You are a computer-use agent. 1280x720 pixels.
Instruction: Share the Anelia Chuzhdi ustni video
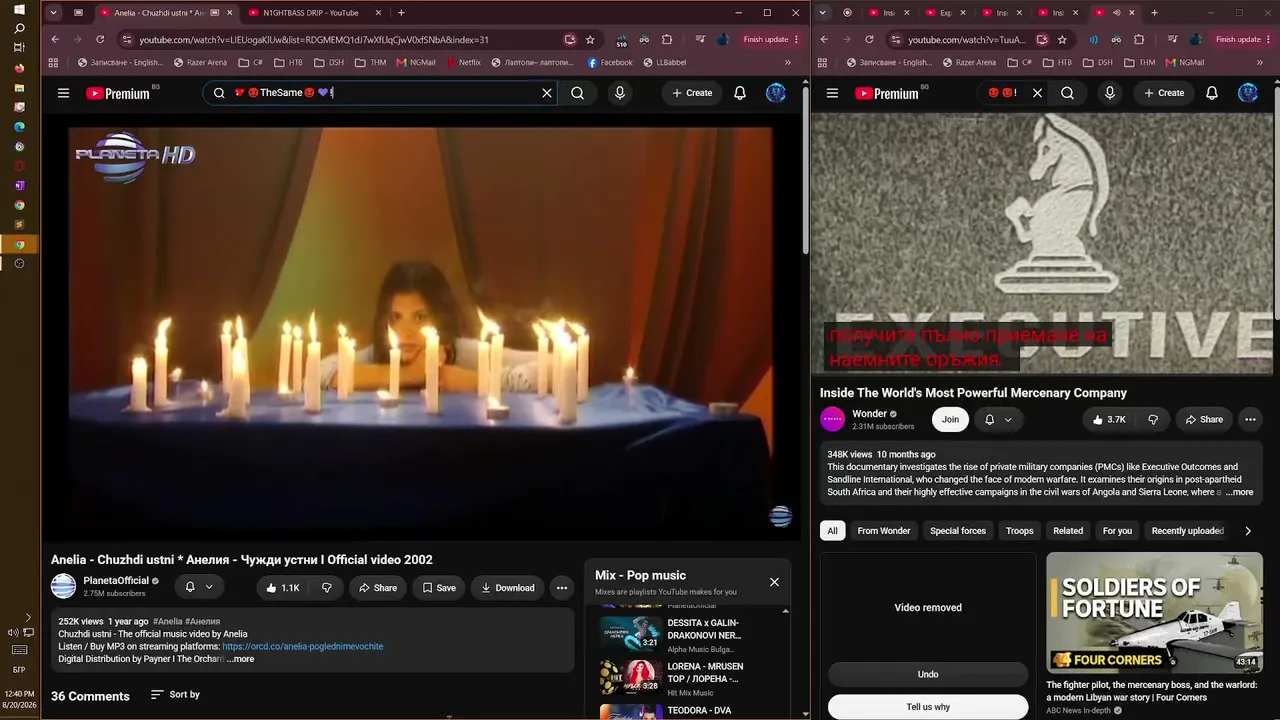pos(378,588)
